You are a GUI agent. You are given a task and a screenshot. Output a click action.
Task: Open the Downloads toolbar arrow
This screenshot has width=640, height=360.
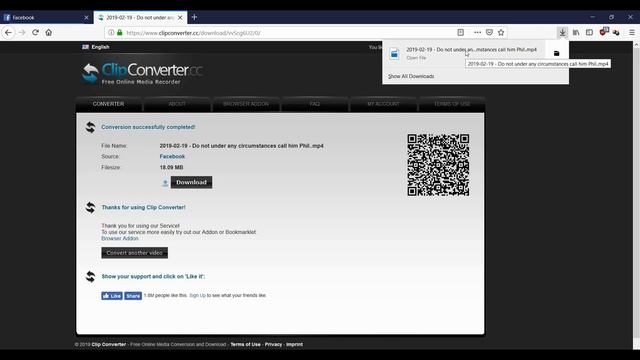562,32
